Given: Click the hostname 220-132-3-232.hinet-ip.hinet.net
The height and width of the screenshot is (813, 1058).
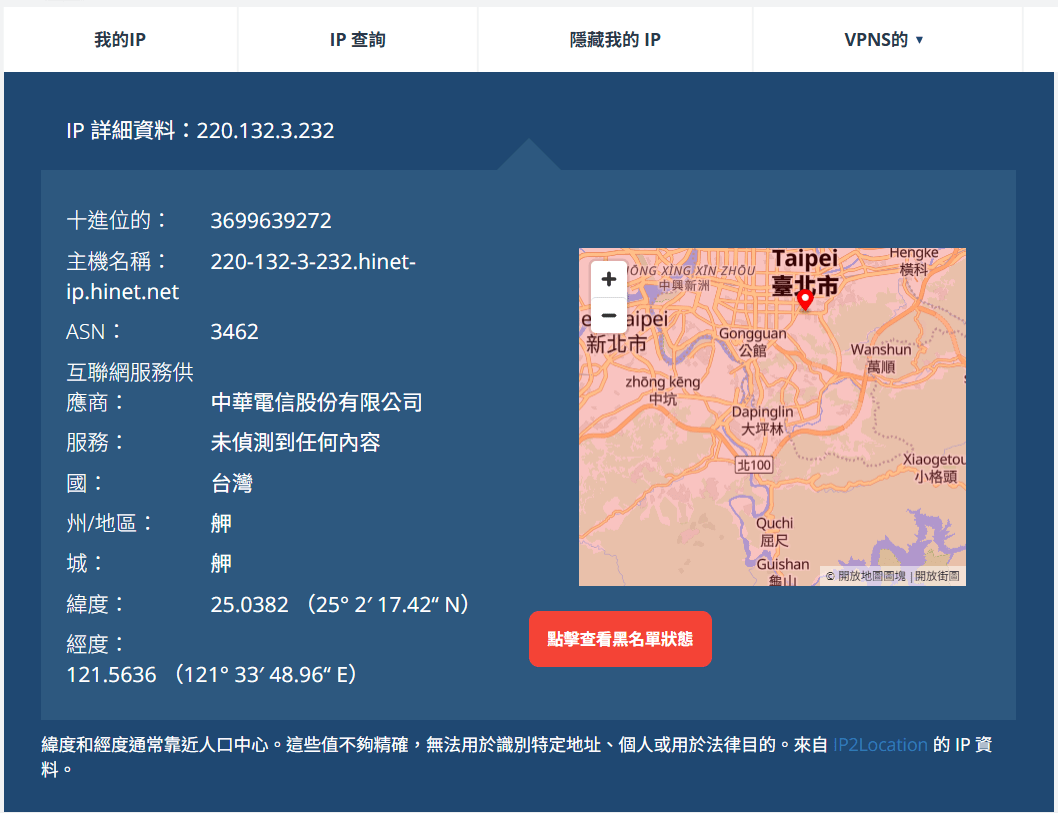Looking at the screenshot, I should [x=241, y=277].
